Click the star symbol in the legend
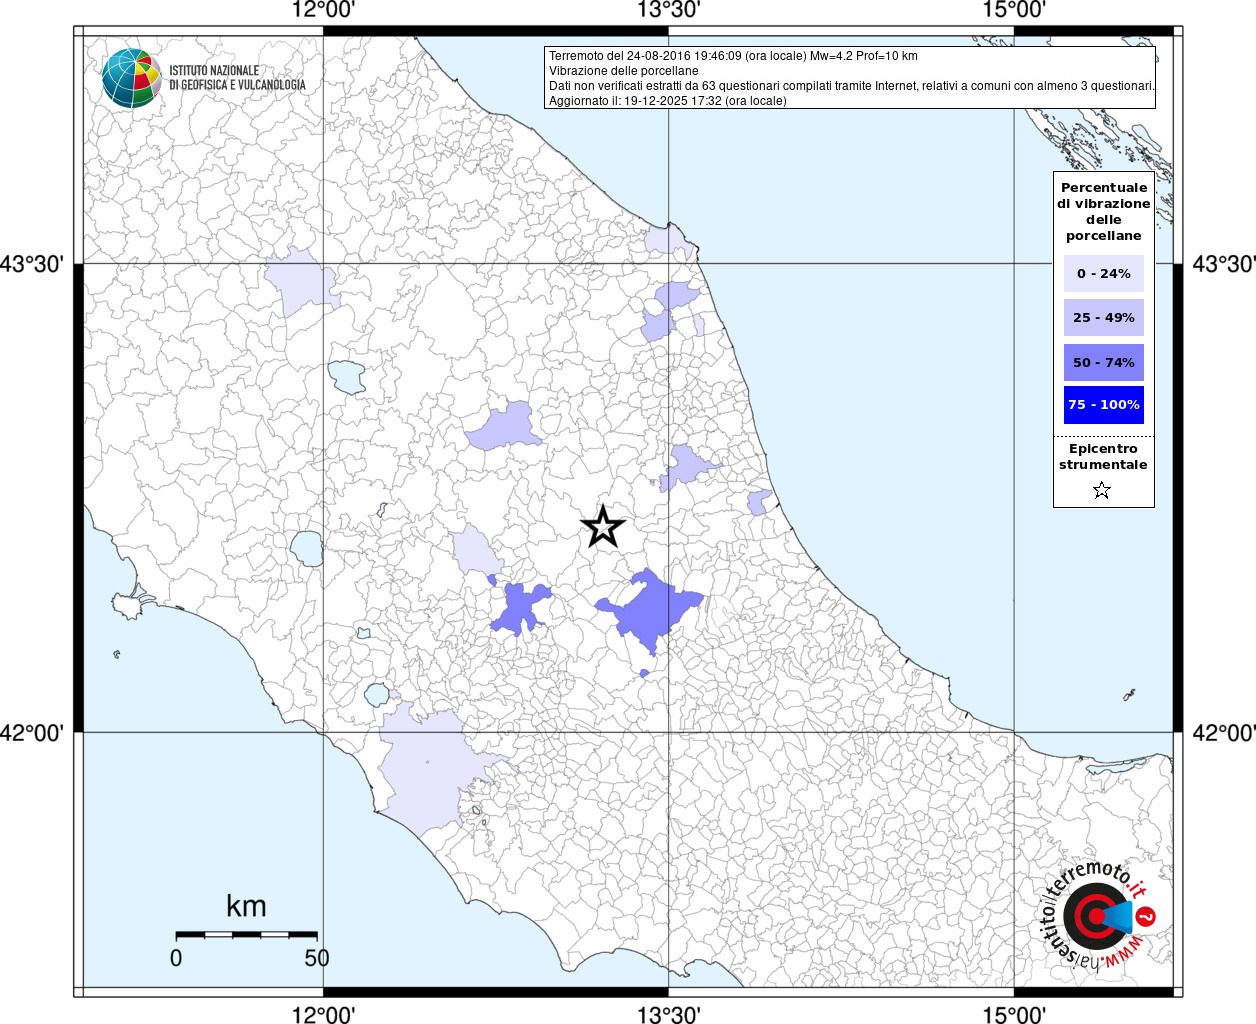Image resolution: width=1256 pixels, height=1024 pixels. tap(1101, 490)
